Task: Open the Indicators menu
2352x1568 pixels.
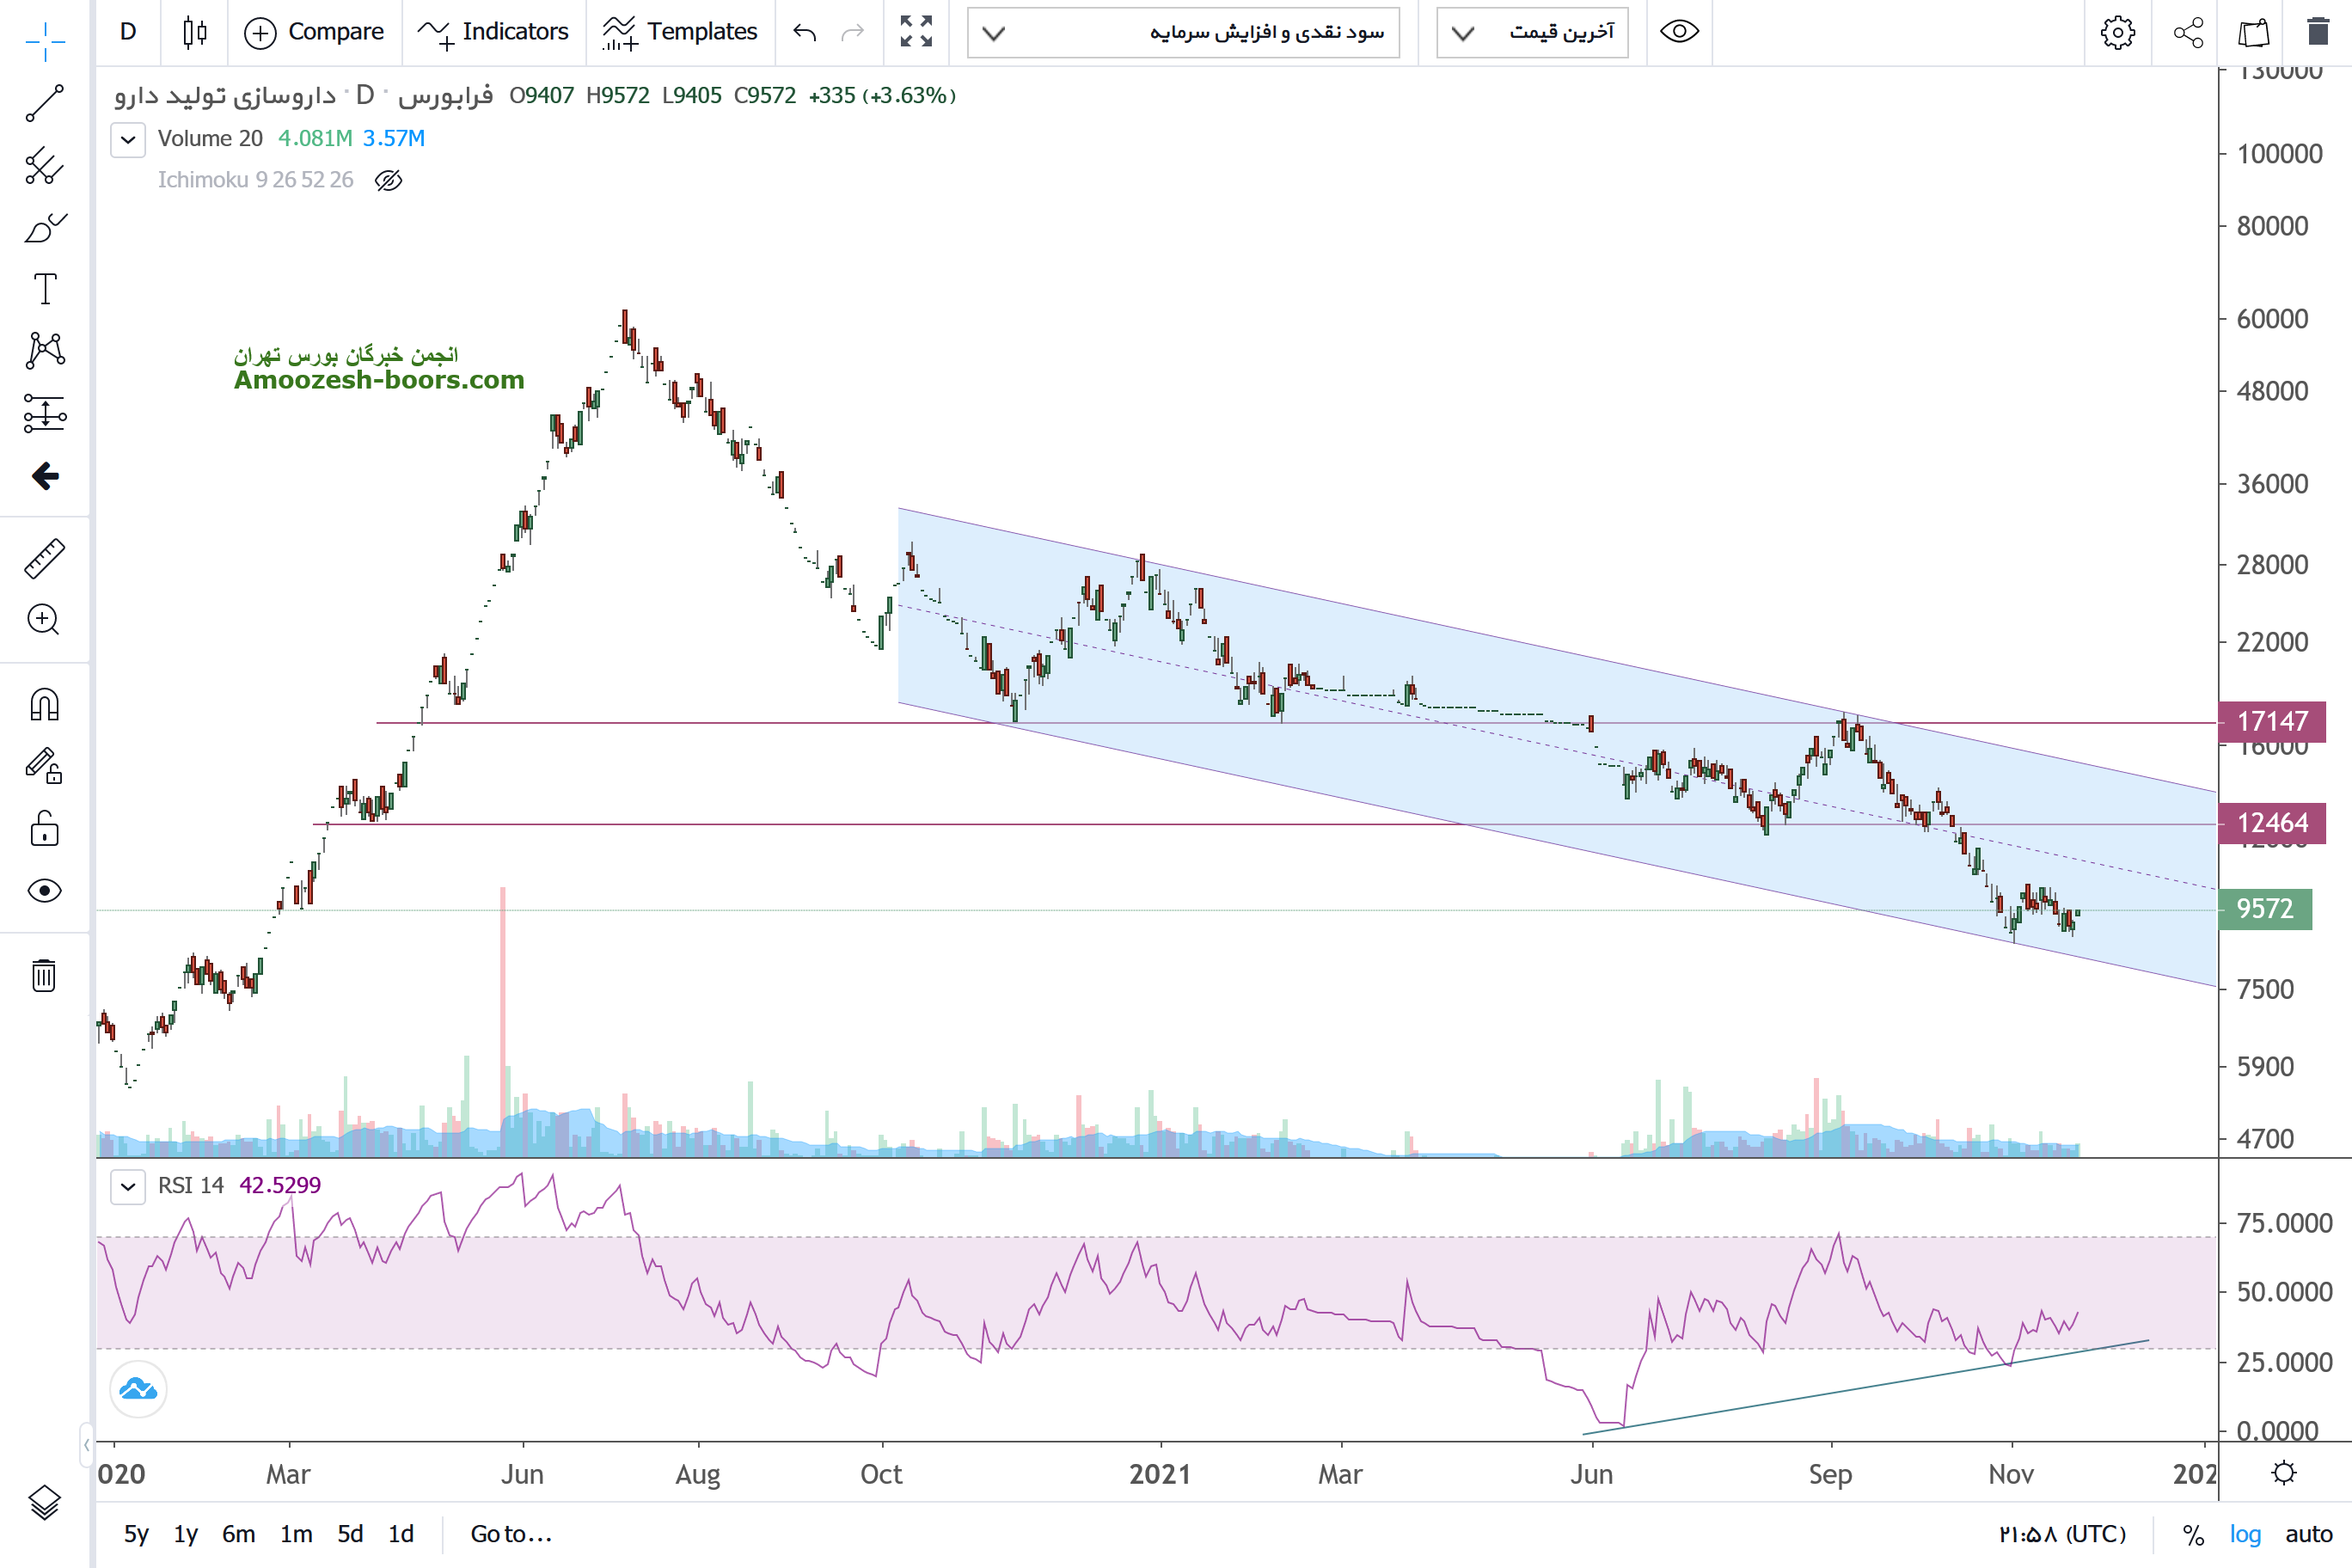Action: [x=494, y=32]
